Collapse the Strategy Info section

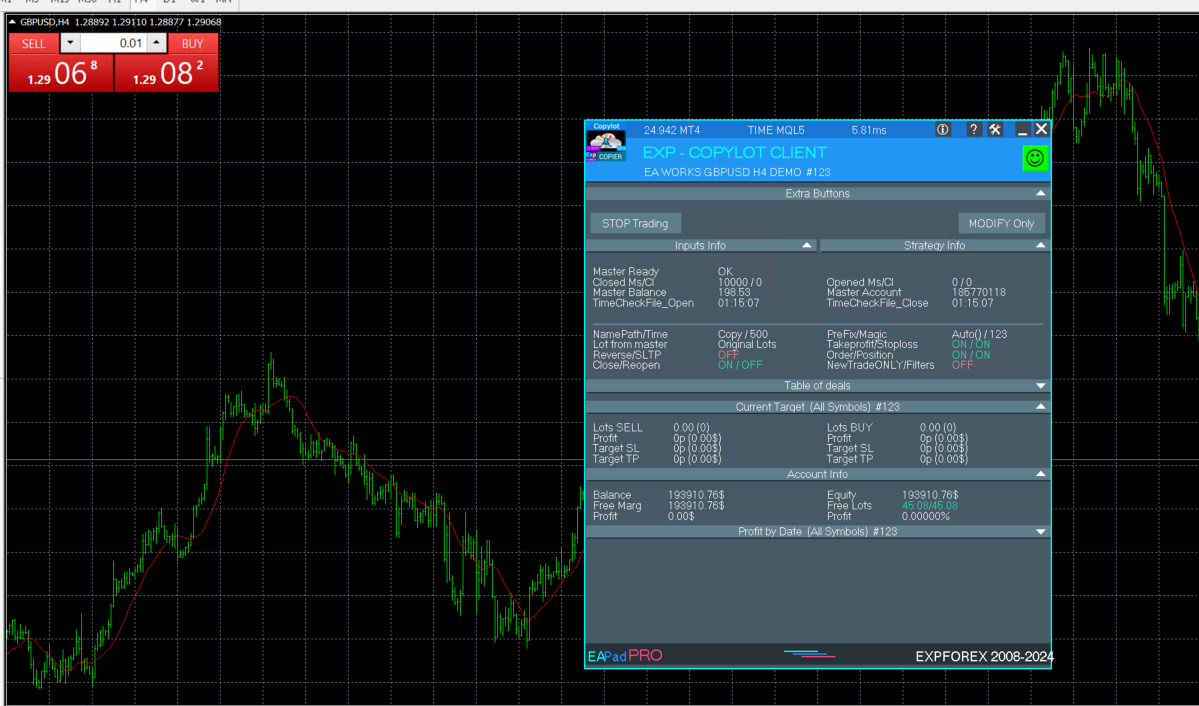click(1041, 246)
